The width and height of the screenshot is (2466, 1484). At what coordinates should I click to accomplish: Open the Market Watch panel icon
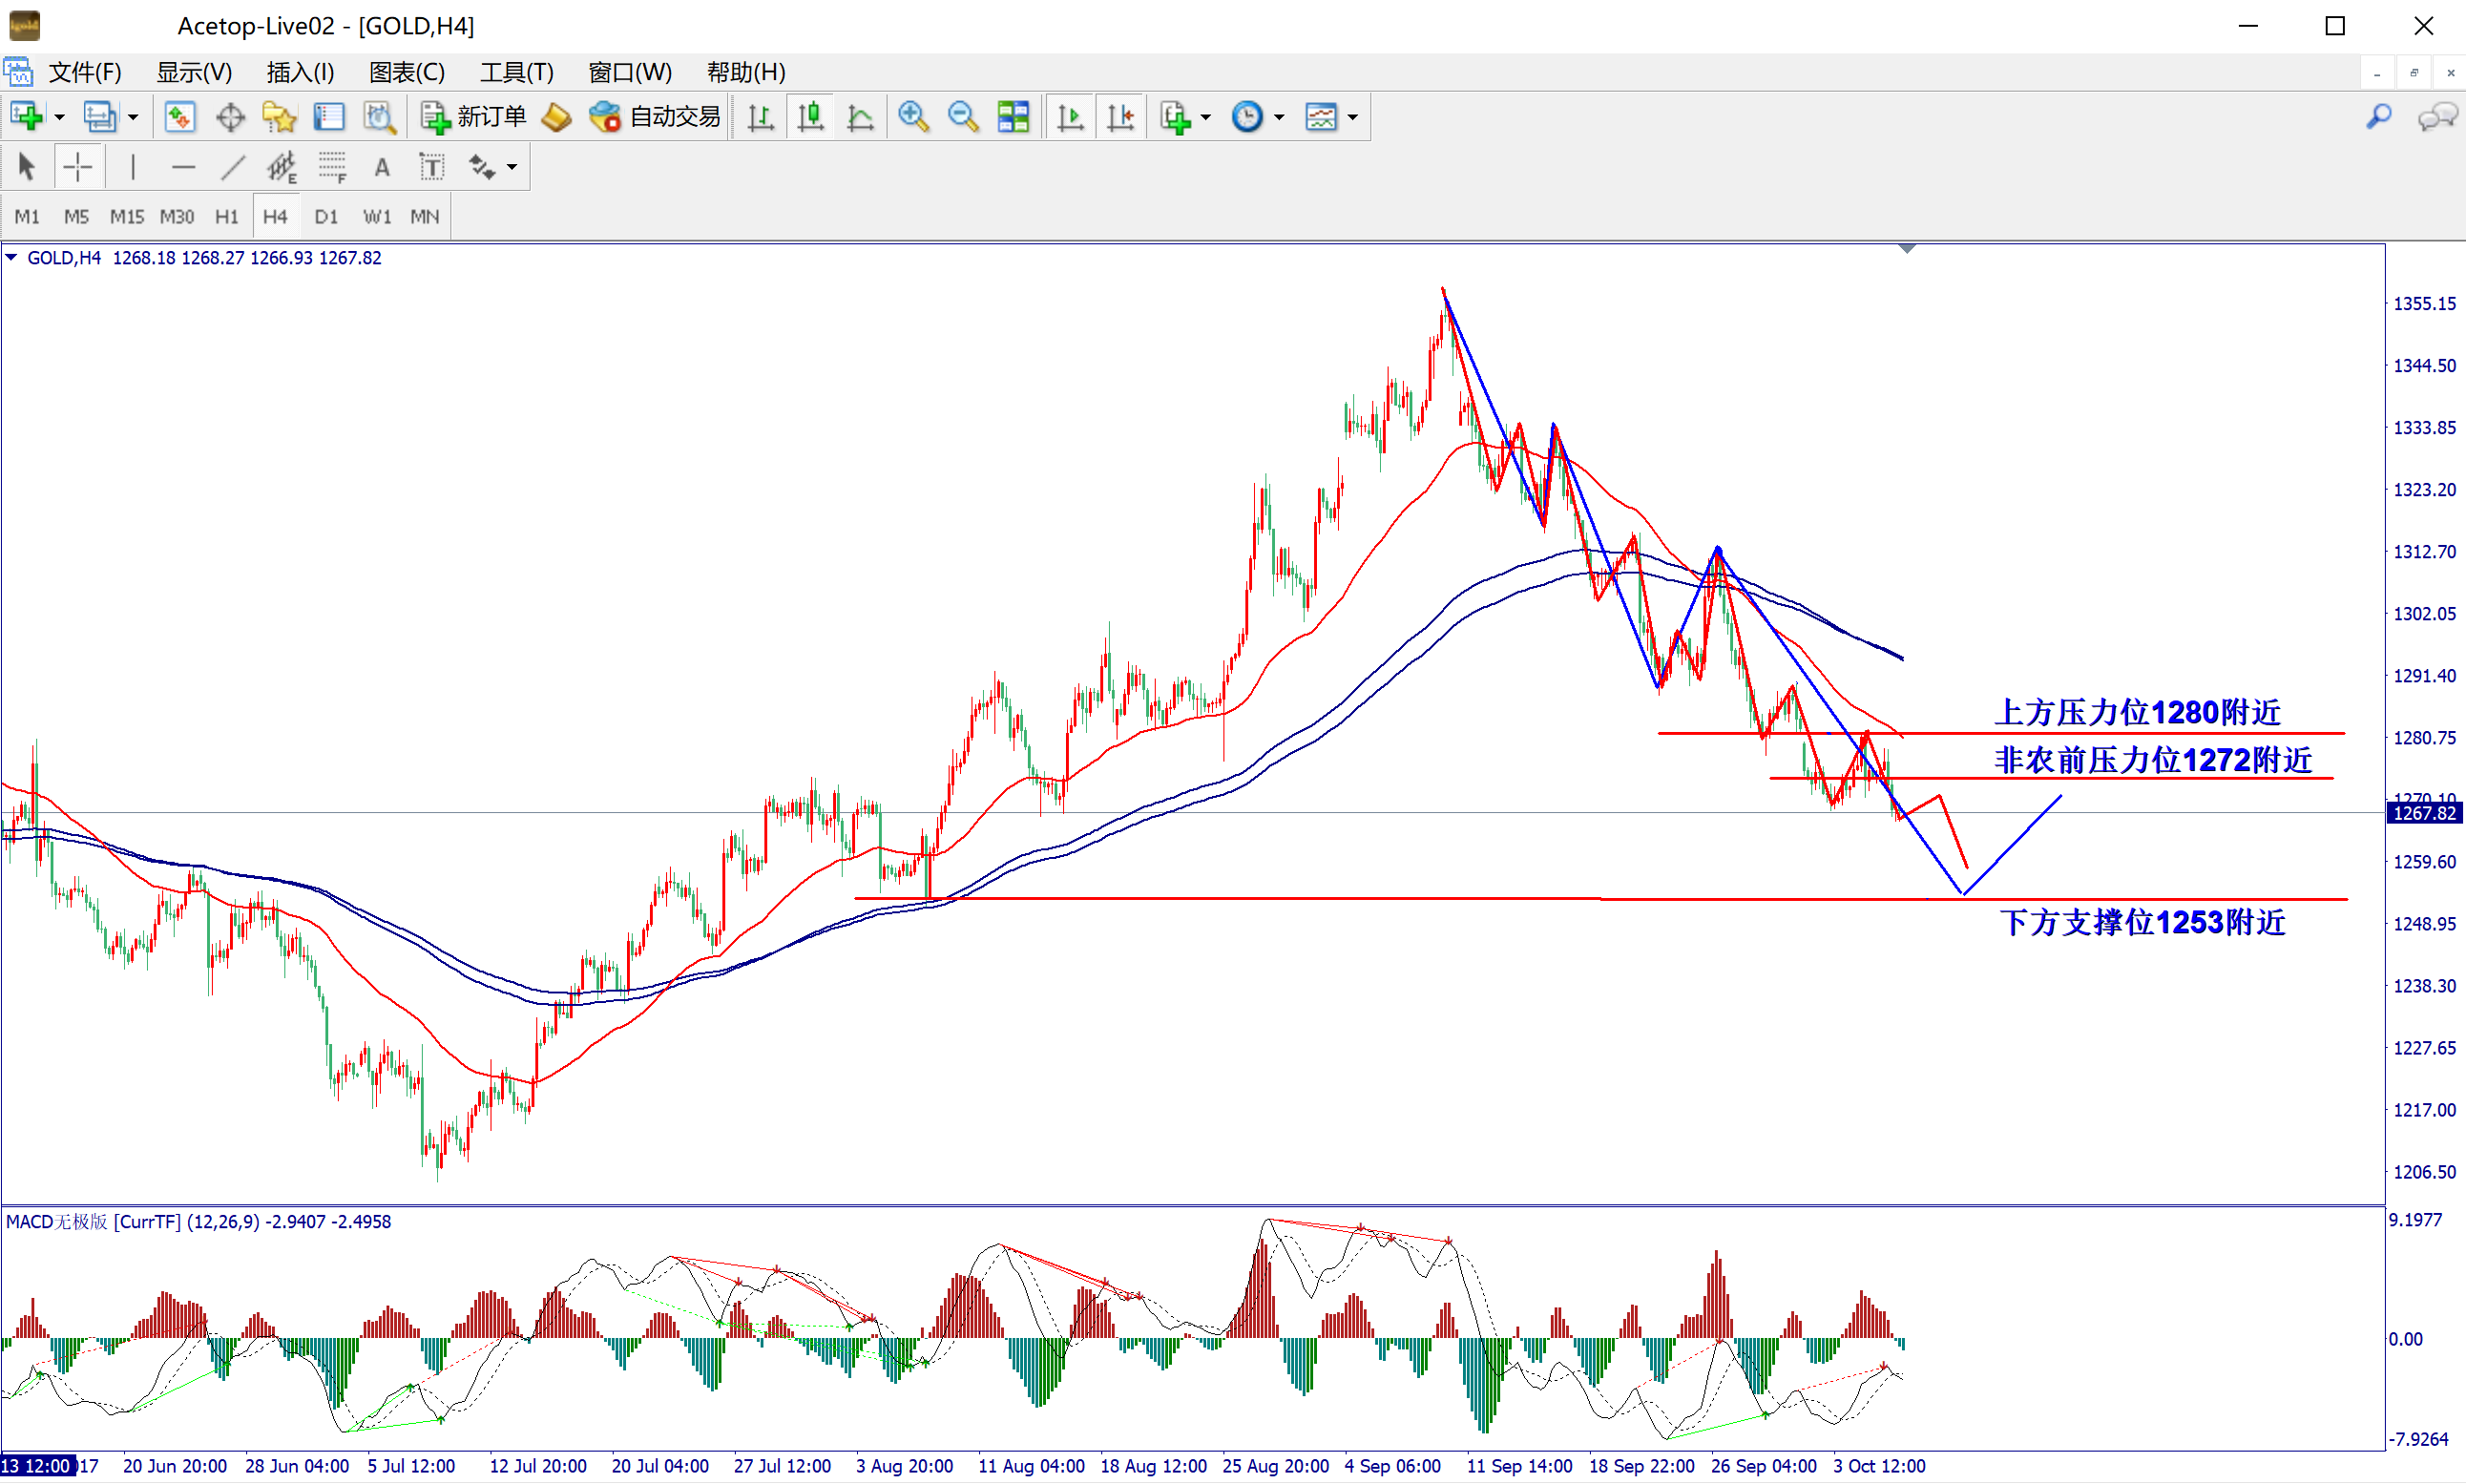[179, 117]
